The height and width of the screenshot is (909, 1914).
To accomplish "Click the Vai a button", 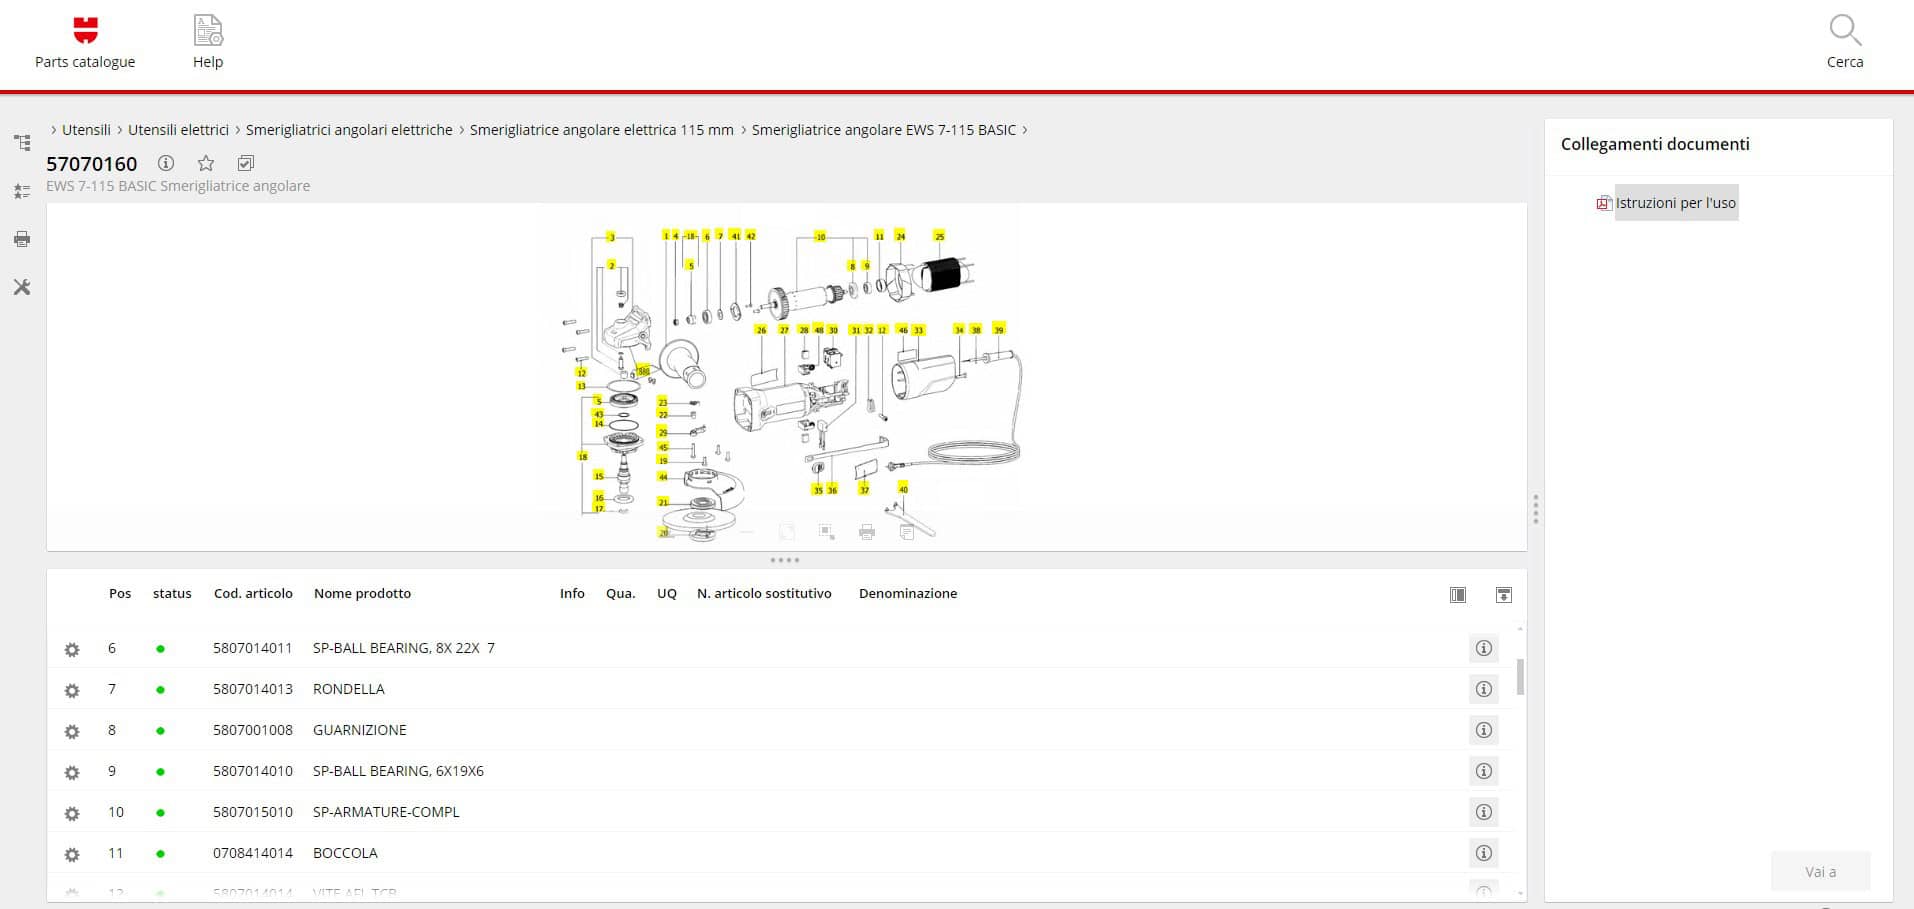I will pyautogui.click(x=1820, y=872).
